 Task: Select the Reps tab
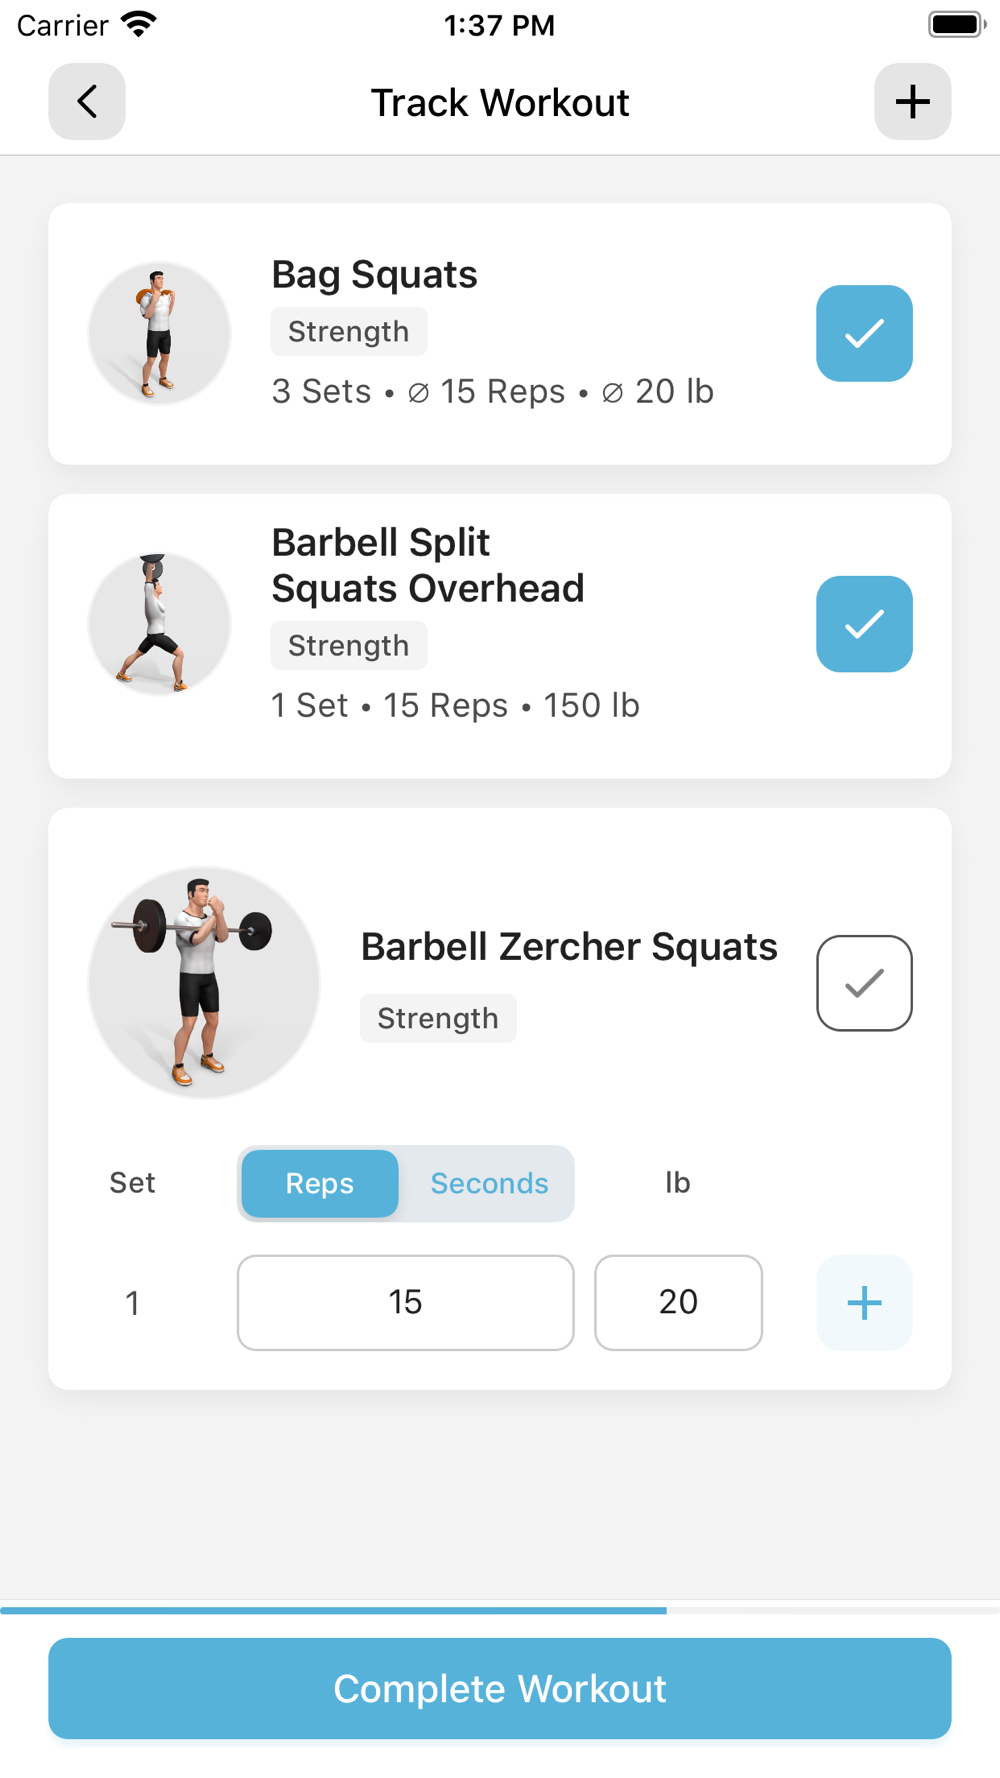320,1183
